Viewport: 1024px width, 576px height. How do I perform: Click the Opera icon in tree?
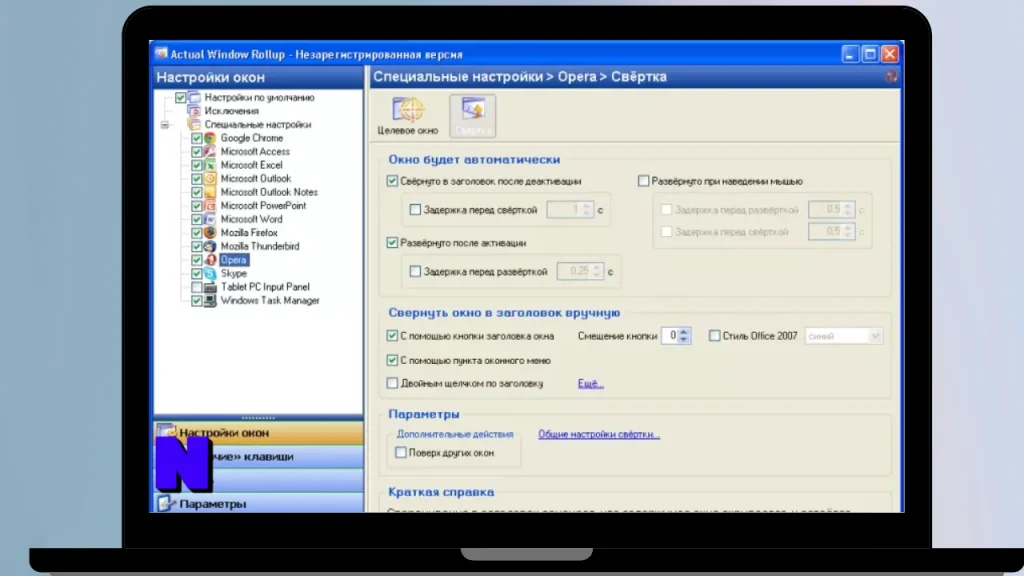210,260
